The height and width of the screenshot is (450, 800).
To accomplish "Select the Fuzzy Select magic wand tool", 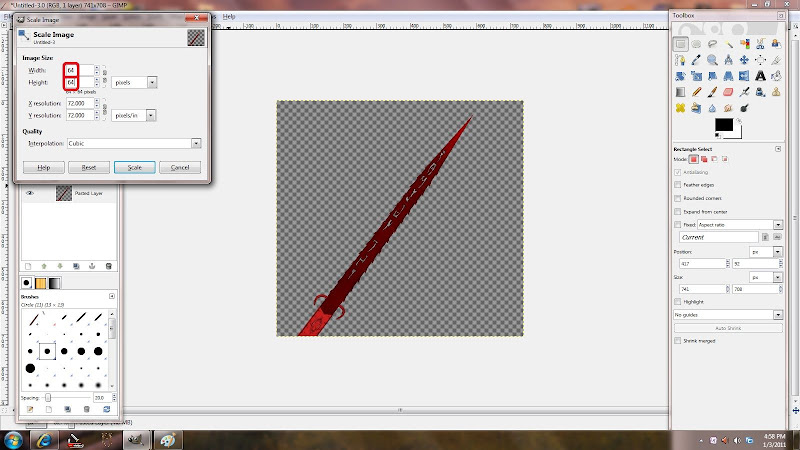I will (728, 44).
